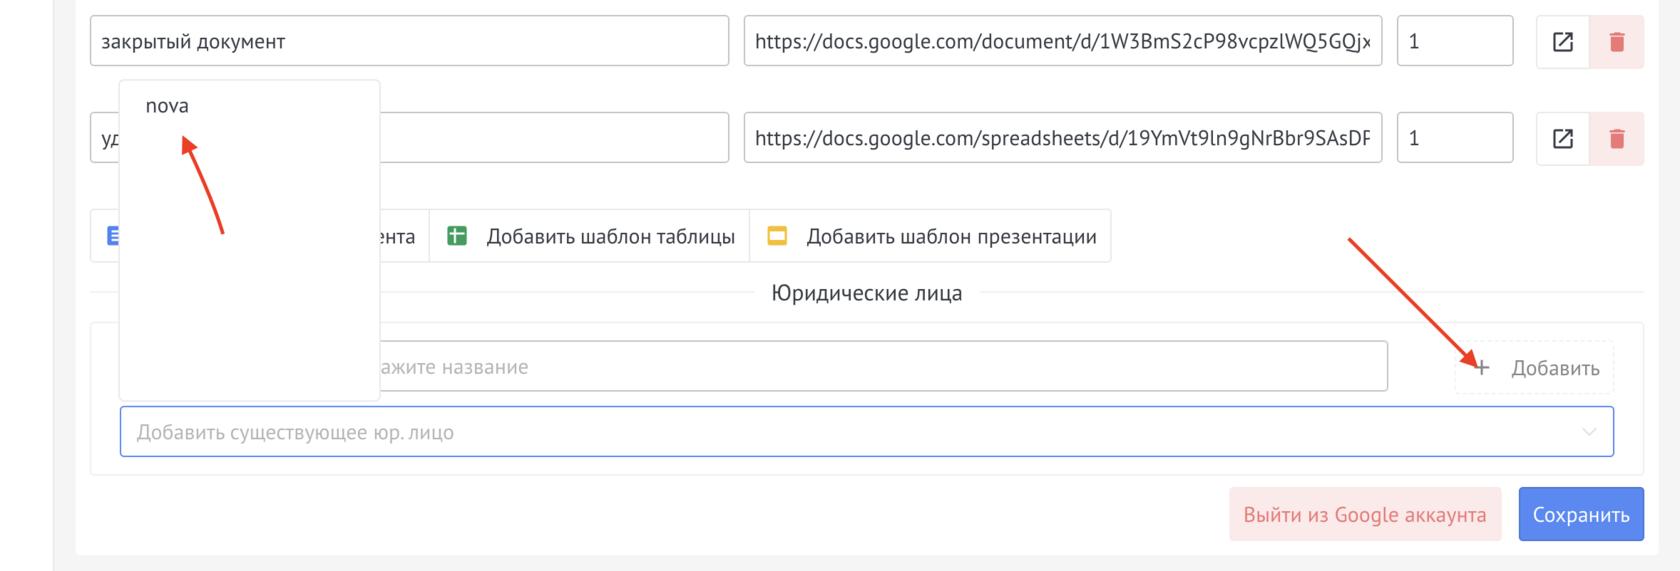The image size is (1680, 571).
Task: Click the blue document template icon
Action: tap(112, 236)
